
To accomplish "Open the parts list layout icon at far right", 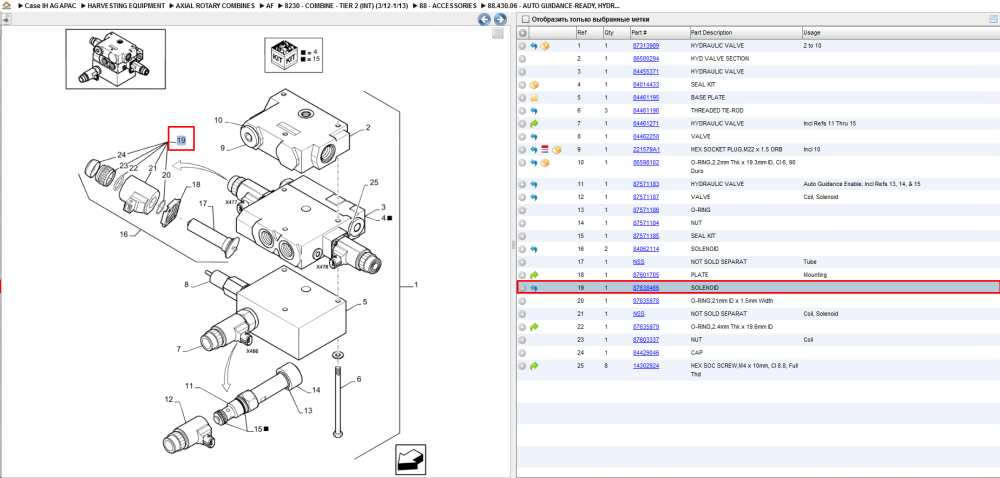I will coord(993,20).
